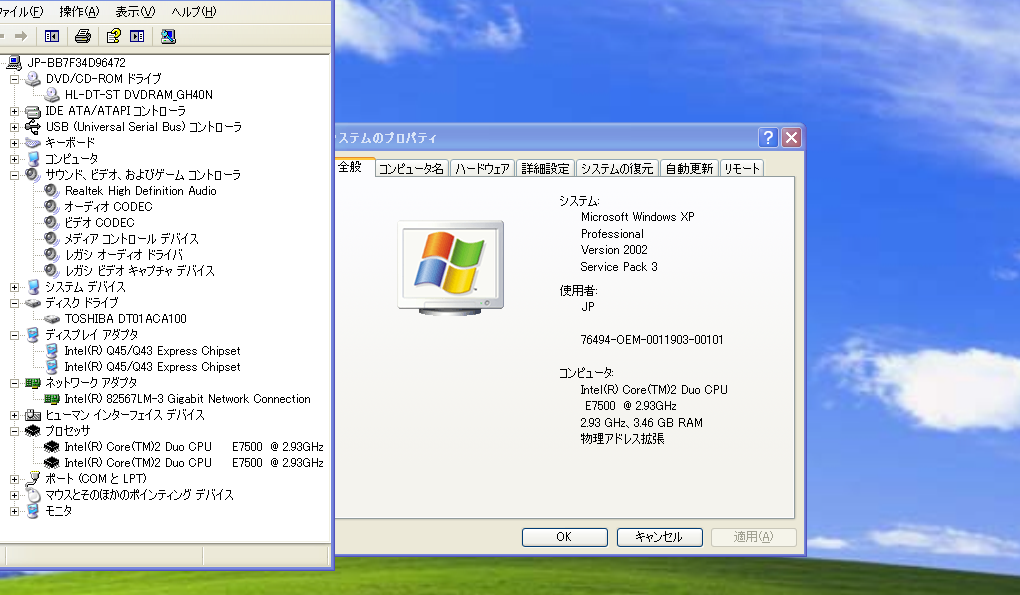Viewport: 1020px width, 595px height.
Task: Open the ヘルプ(H) menu
Action: [194, 12]
